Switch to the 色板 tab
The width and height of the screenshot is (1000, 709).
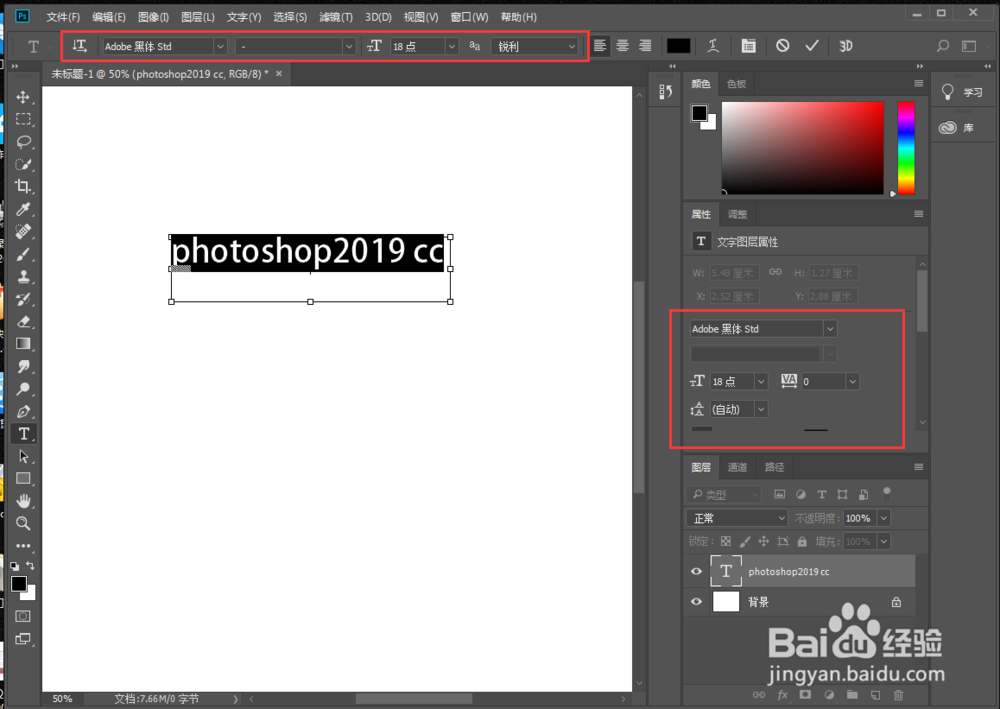click(x=736, y=84)
